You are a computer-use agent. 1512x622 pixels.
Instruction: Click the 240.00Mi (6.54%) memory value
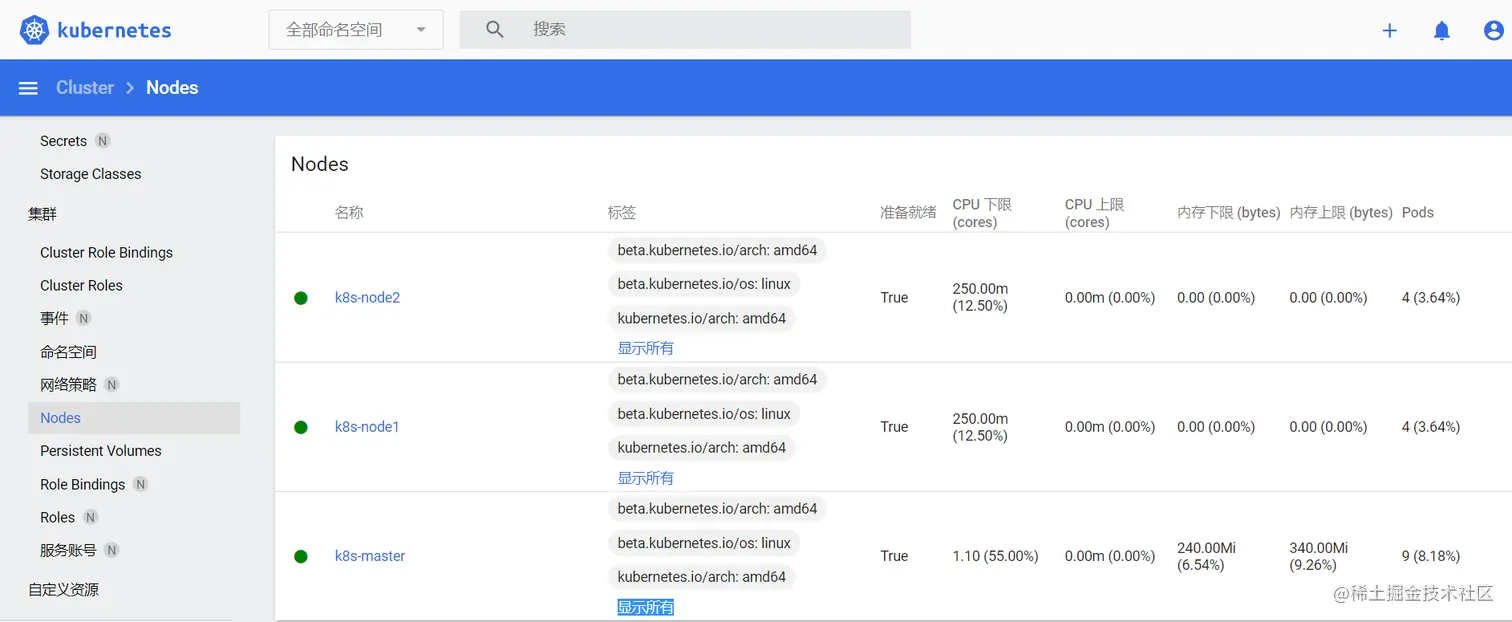1207,556
